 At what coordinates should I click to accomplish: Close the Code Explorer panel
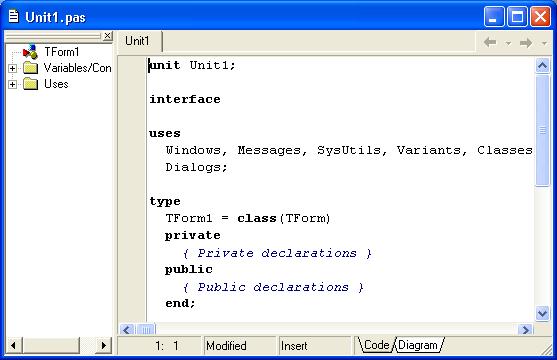(107, 36)
